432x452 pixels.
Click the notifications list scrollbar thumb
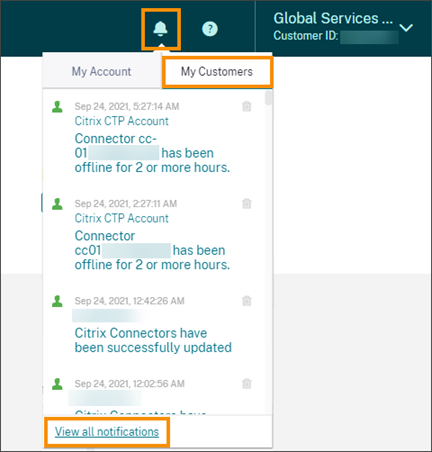(x=268, y=99)
